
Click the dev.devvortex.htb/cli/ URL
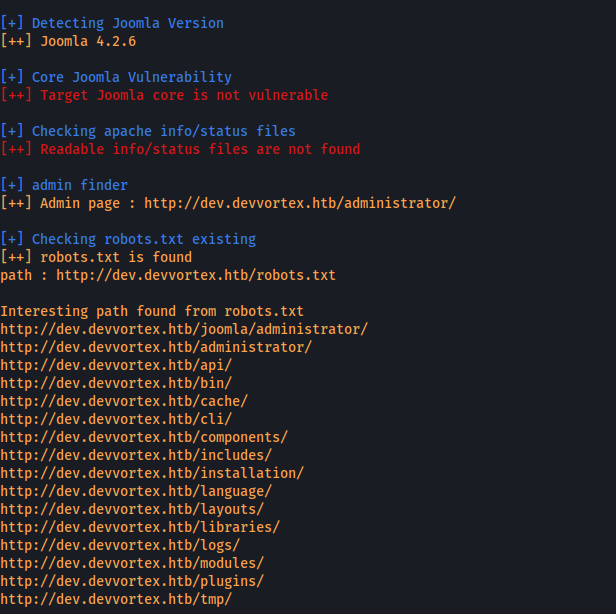pyautogui.click(x=116, y=419)
